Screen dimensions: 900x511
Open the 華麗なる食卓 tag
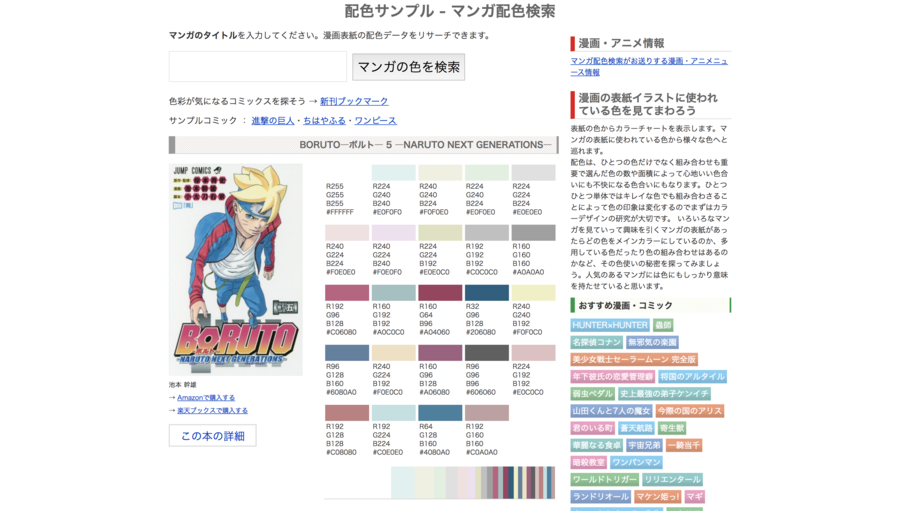point(596,446)
